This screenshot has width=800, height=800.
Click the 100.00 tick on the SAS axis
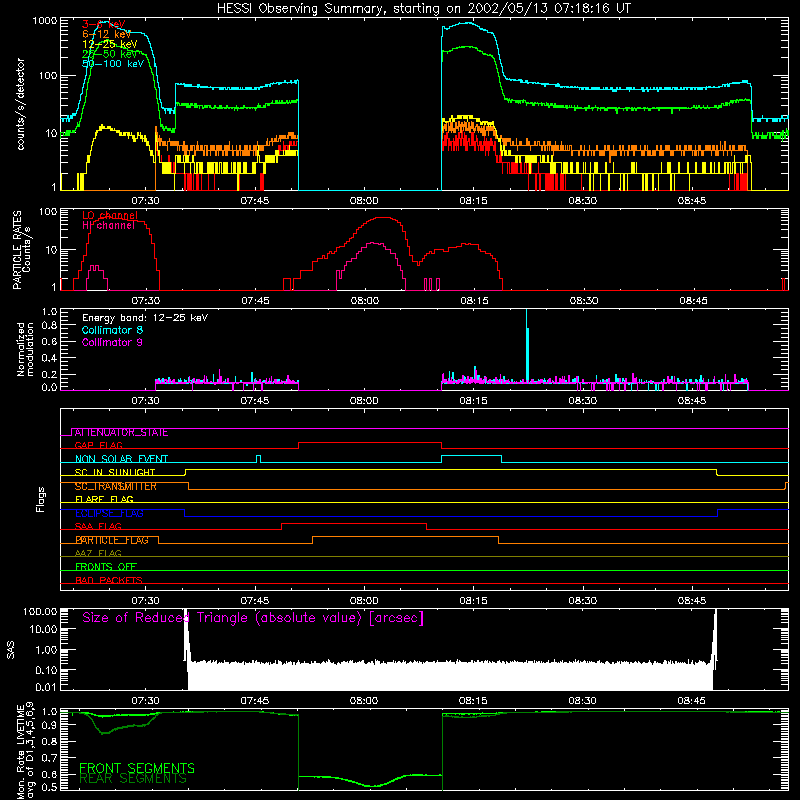(x=40, y=612)
